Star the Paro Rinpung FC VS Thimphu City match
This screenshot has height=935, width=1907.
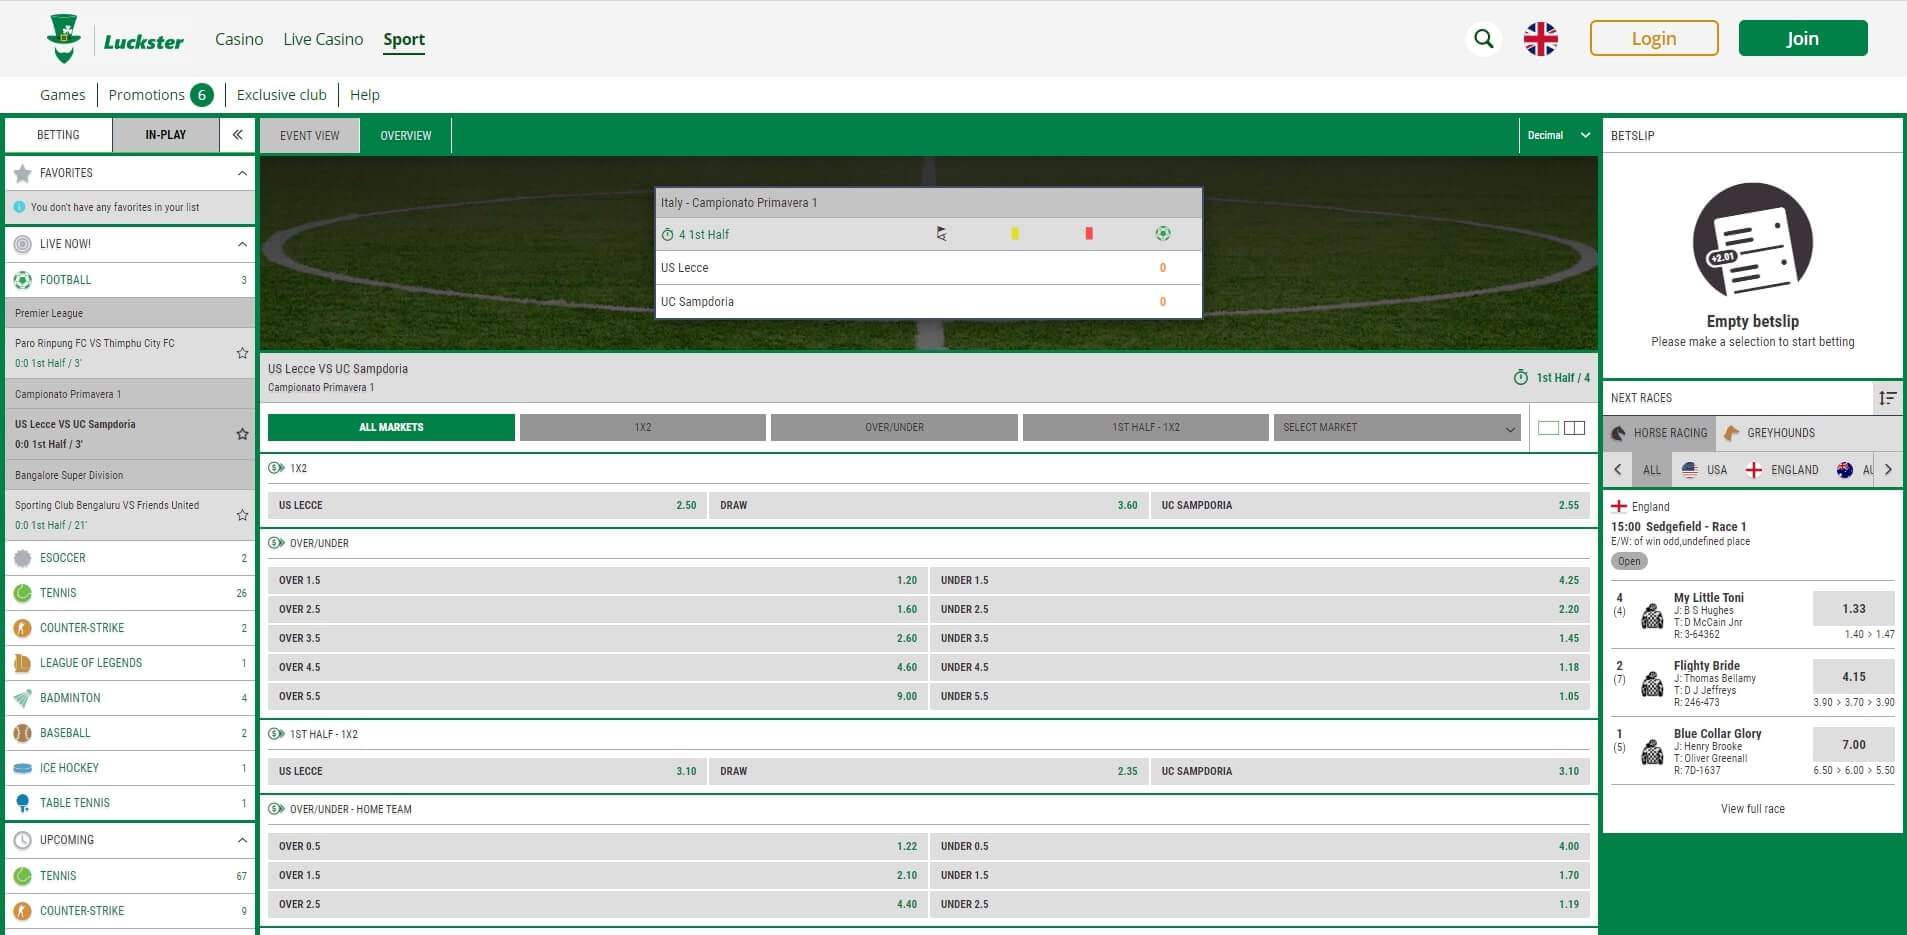coord(241,353)
